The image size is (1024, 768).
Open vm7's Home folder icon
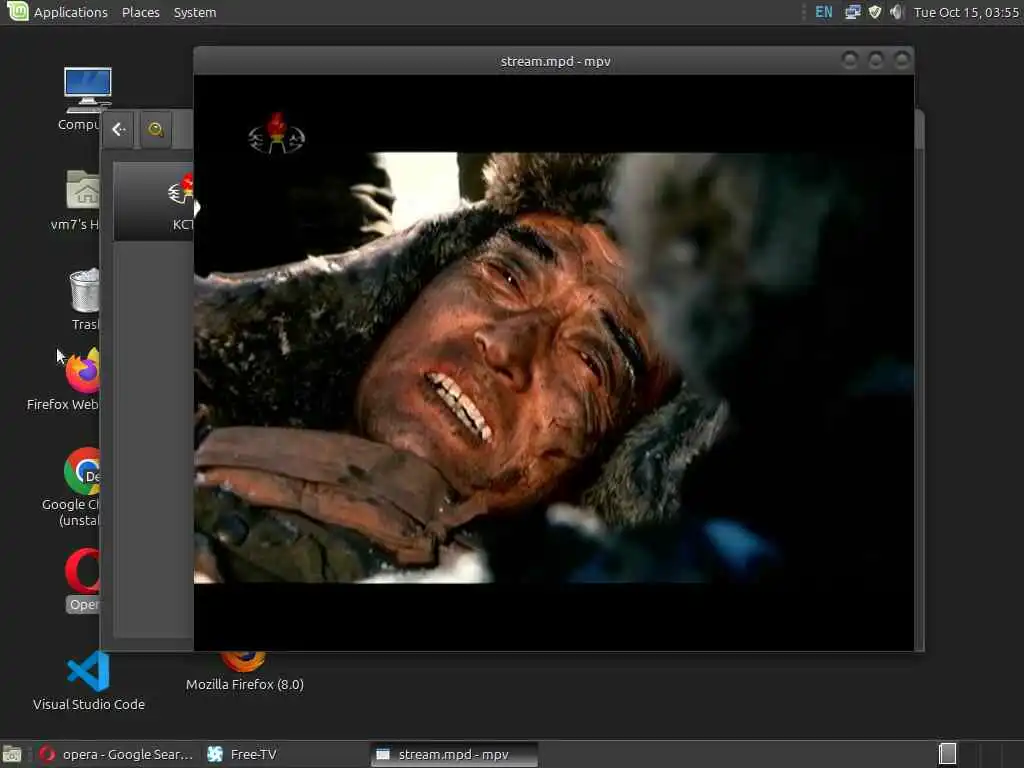pos(82,200)
